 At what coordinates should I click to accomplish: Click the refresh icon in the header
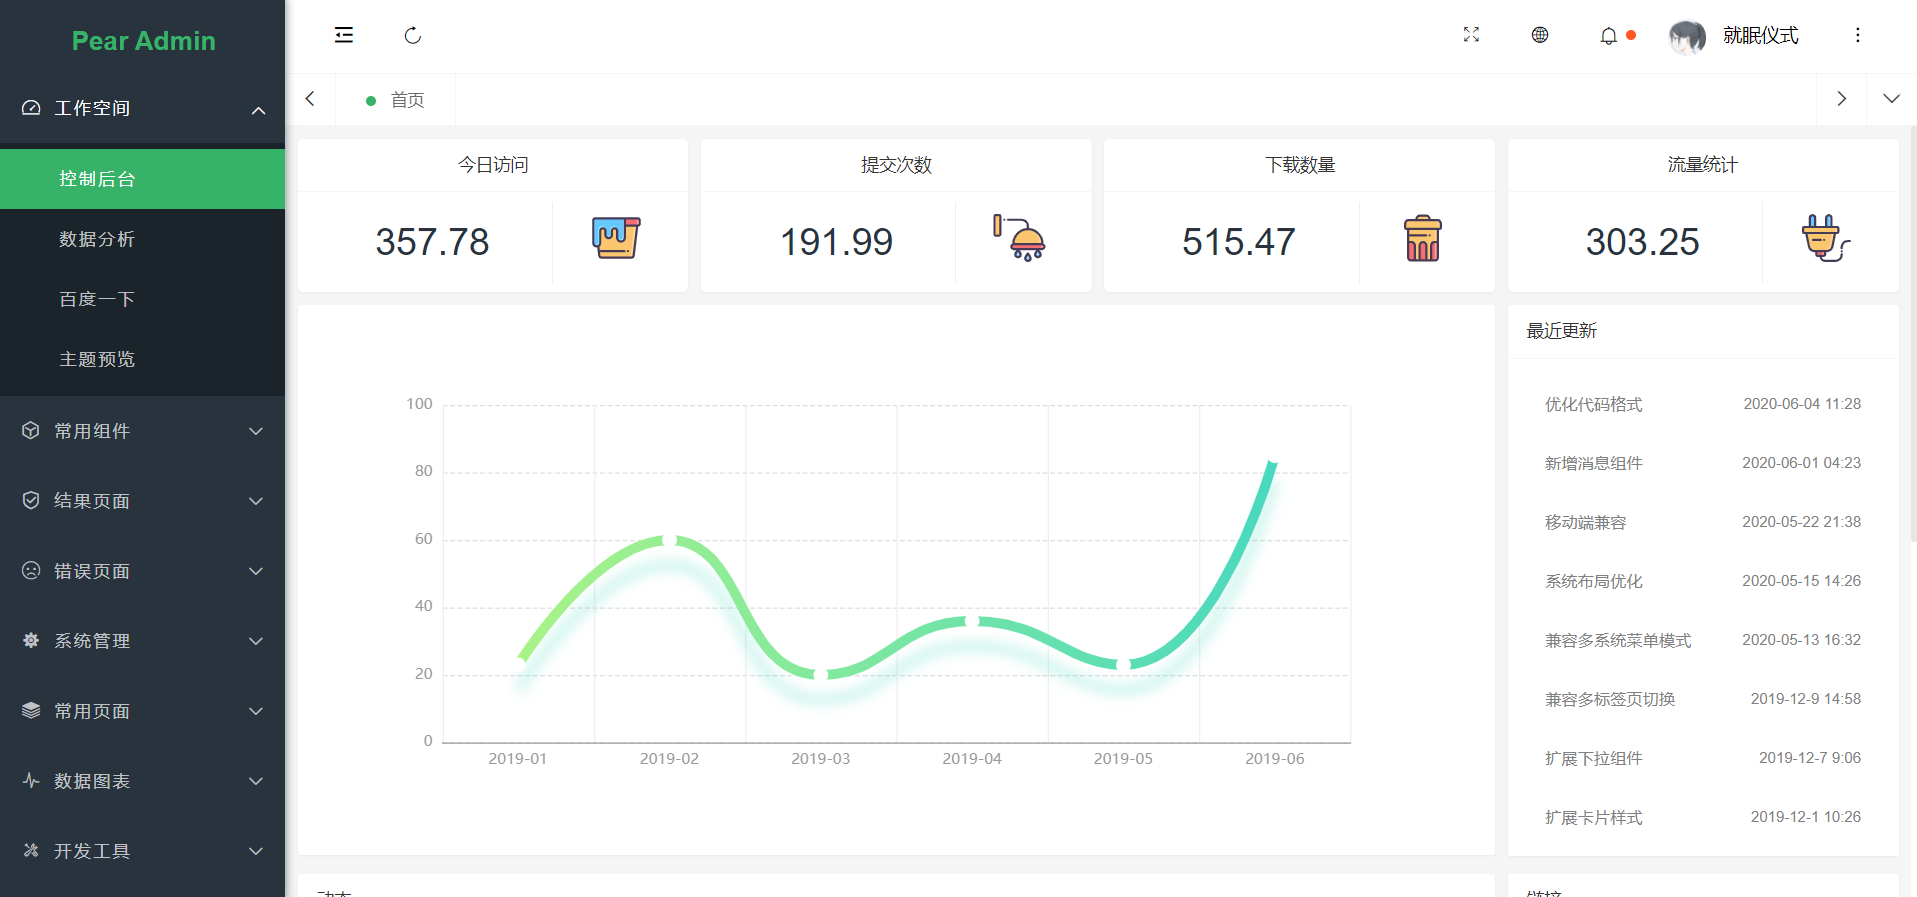point(412,35)
